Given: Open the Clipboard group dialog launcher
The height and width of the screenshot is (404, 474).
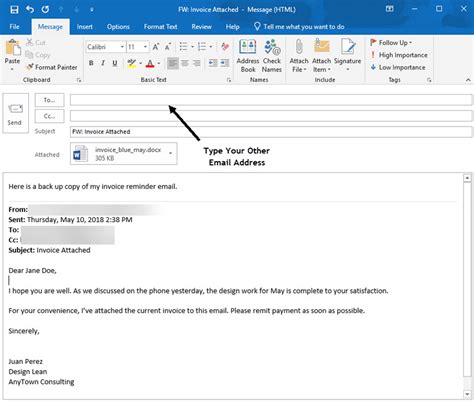Looking at the screenshot, I should point(79,80).
